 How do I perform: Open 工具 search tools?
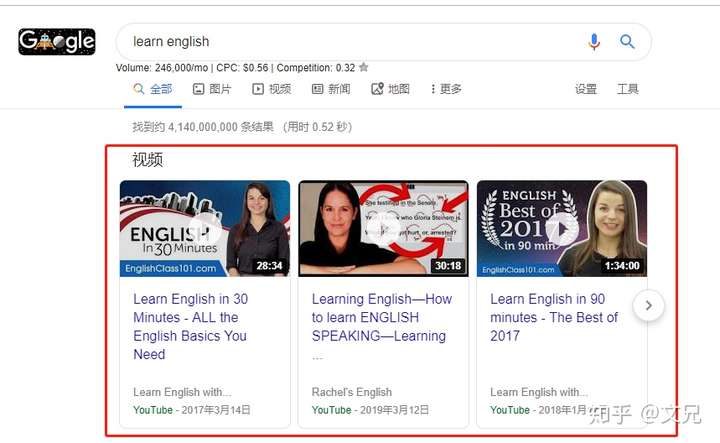click(x=628, y=89)
